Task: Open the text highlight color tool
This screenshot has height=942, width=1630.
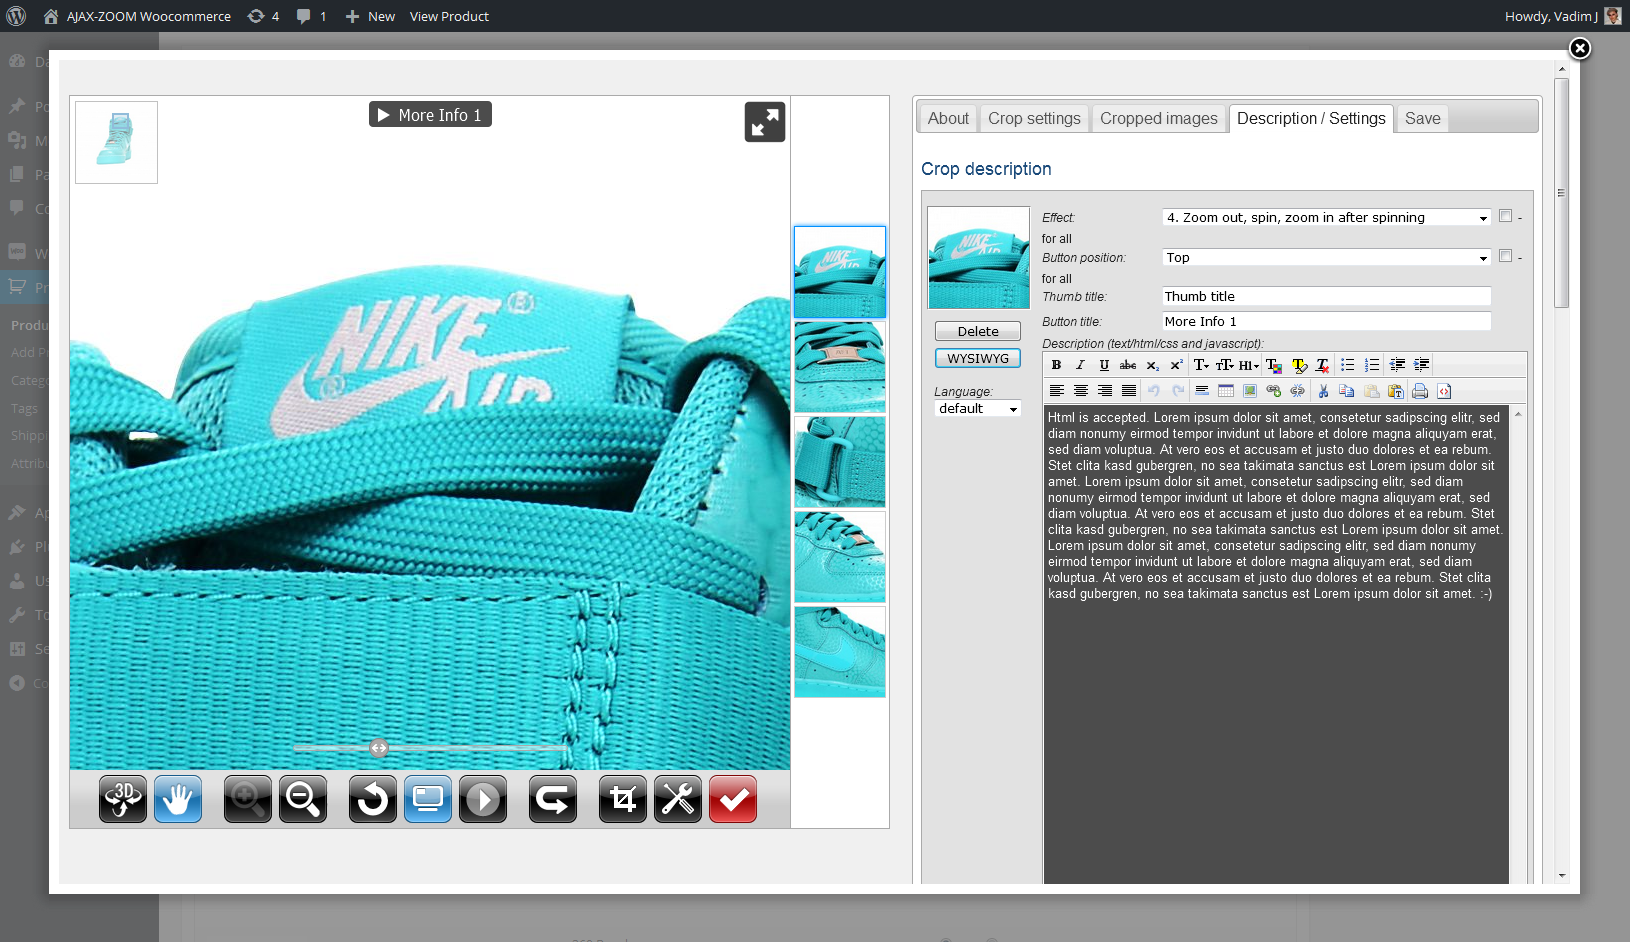Action: click(x=1299, y=365)
